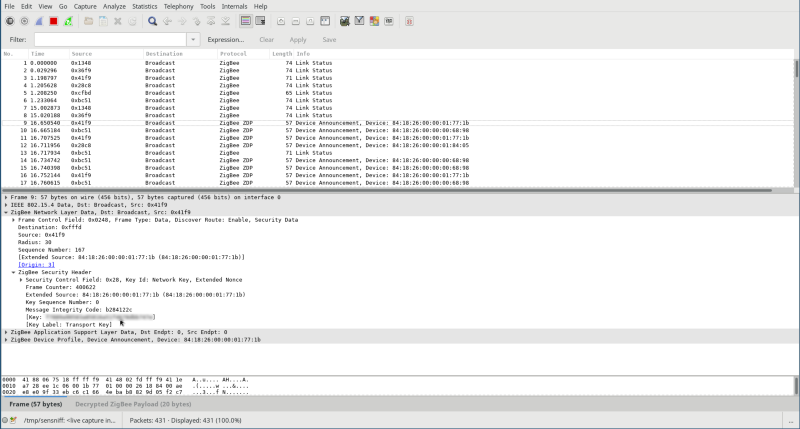Image resolution: width=800 pixels, height=429 pixels.
Task: Go back in packet history
Action: coord(167,21)
